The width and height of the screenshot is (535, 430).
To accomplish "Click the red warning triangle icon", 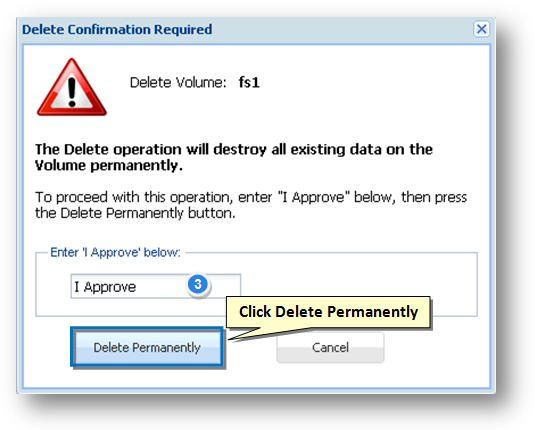I will click(x=72, y=87).
